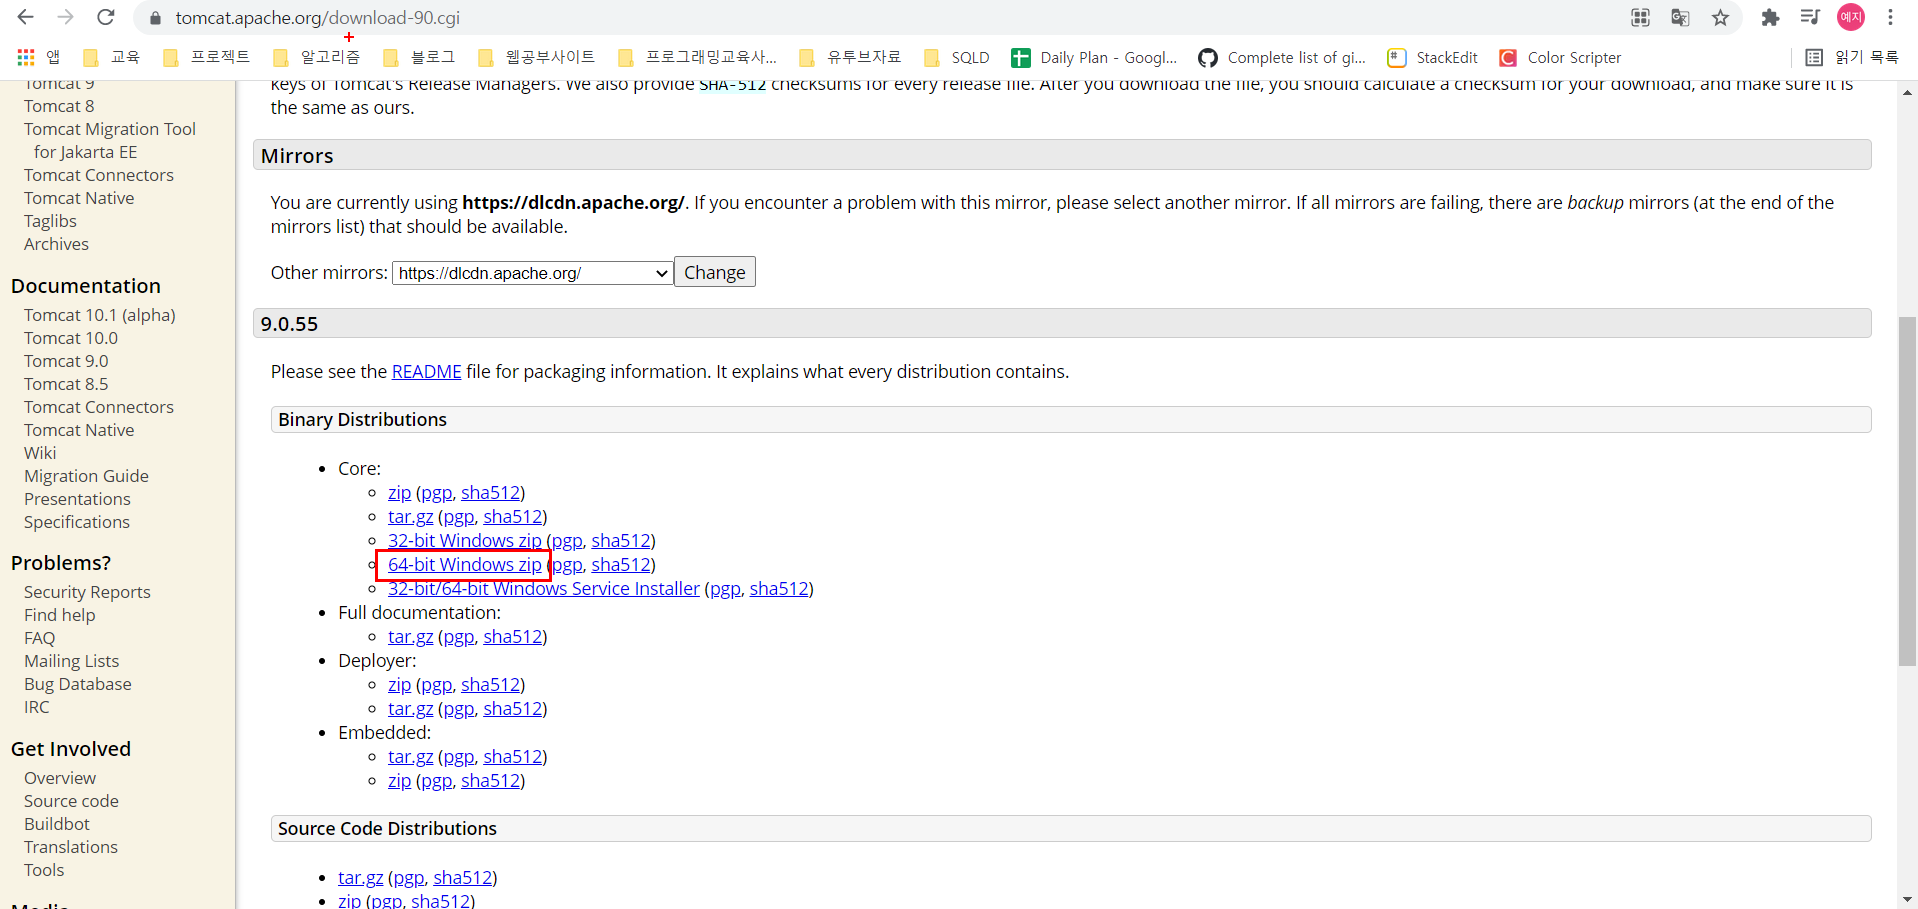The image size is (1918, 909).
Task: Open Buildbot sidebar link
Action: coord(57,824)
